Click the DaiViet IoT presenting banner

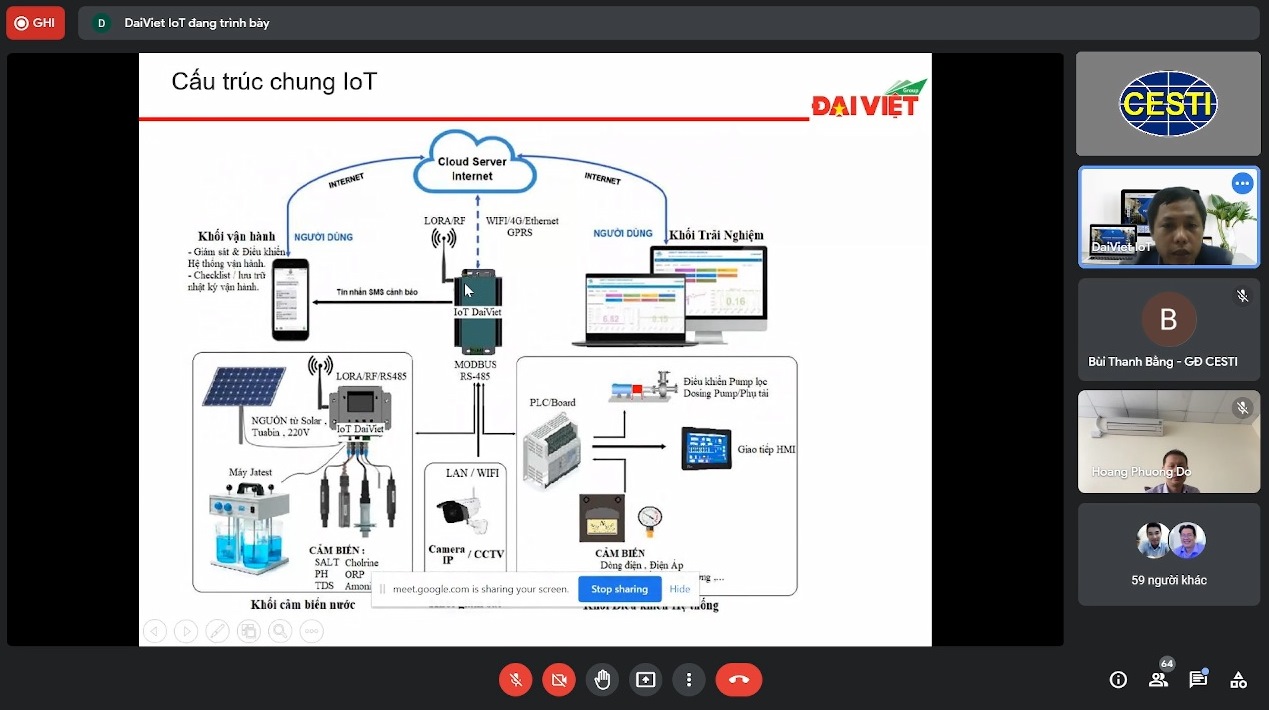(x=668, y=22)
